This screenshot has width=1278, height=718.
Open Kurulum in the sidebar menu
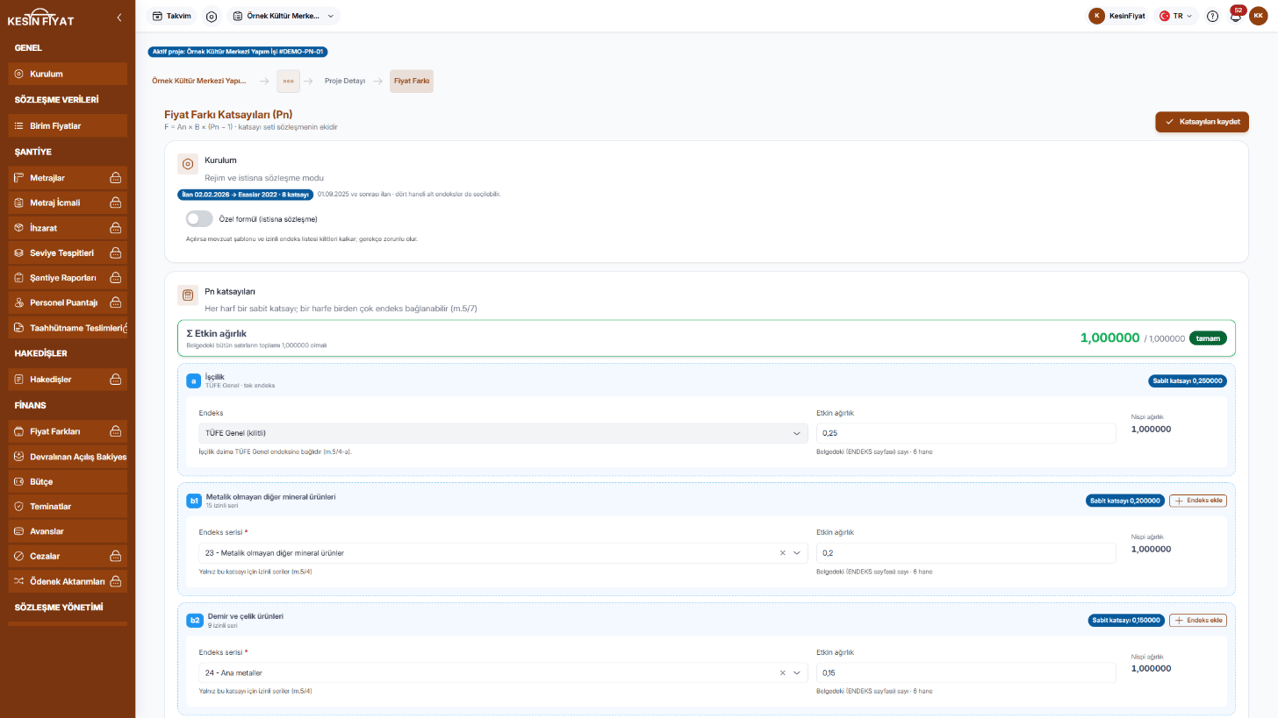click(68, 74)
